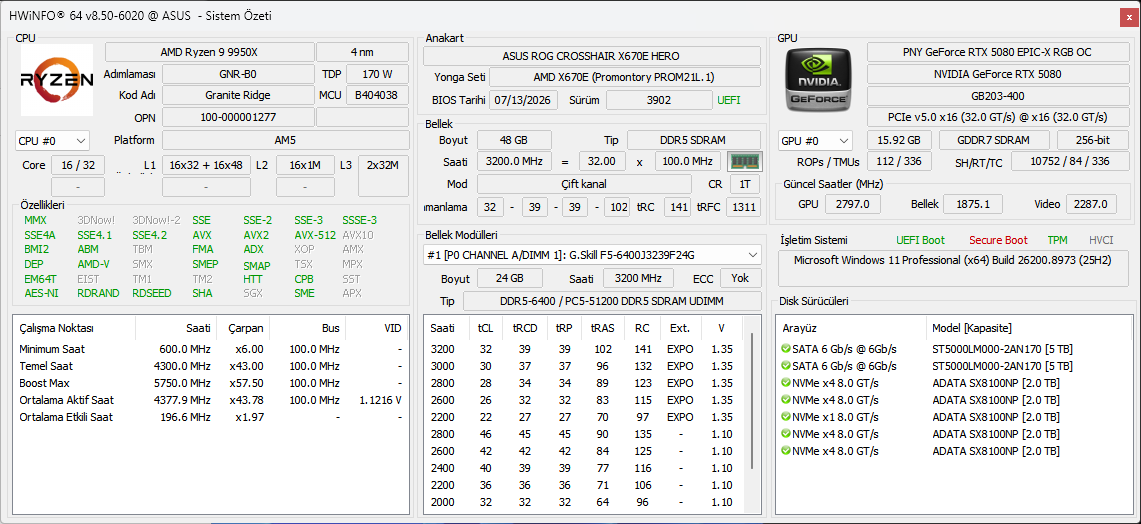Image resolution: width=1141 pixels, height=524 pixels.
Task: Click the green check icon beside NVMe x1 drive
Action: pyautogui.click(x=785, y=416)
